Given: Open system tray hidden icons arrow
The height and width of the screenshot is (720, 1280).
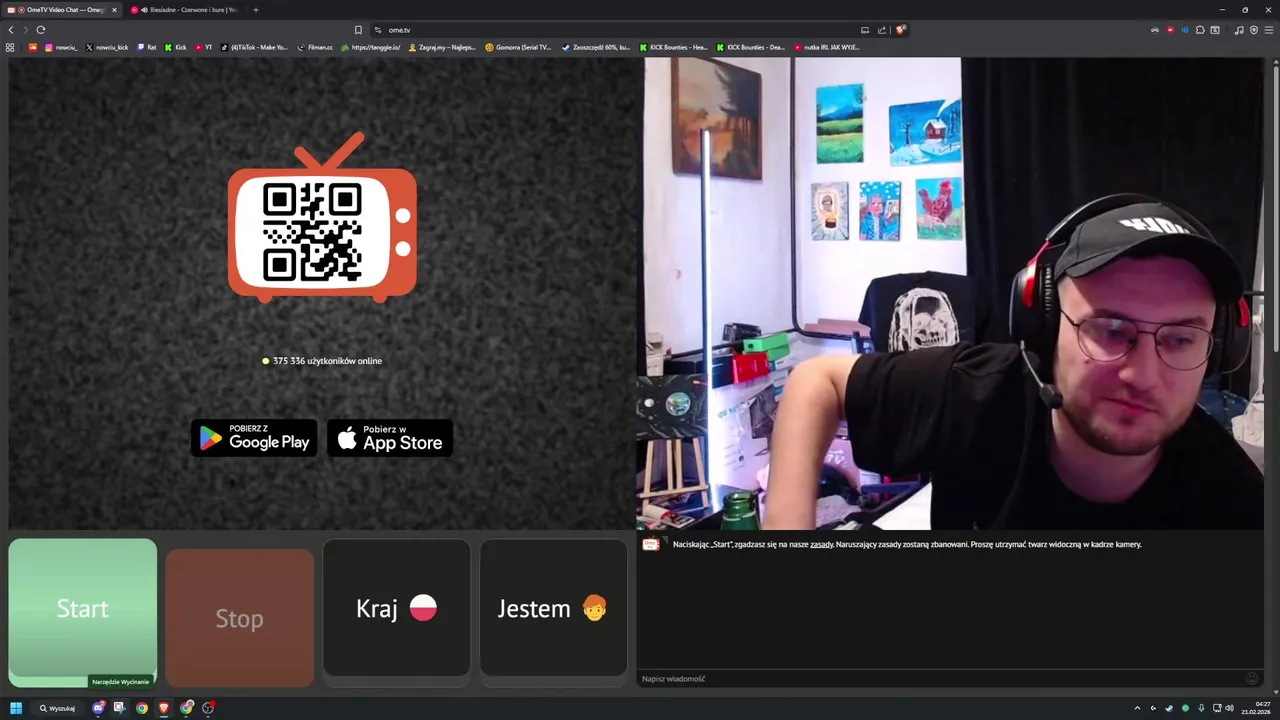Looking at the screenshot, I should [1137, 708].
